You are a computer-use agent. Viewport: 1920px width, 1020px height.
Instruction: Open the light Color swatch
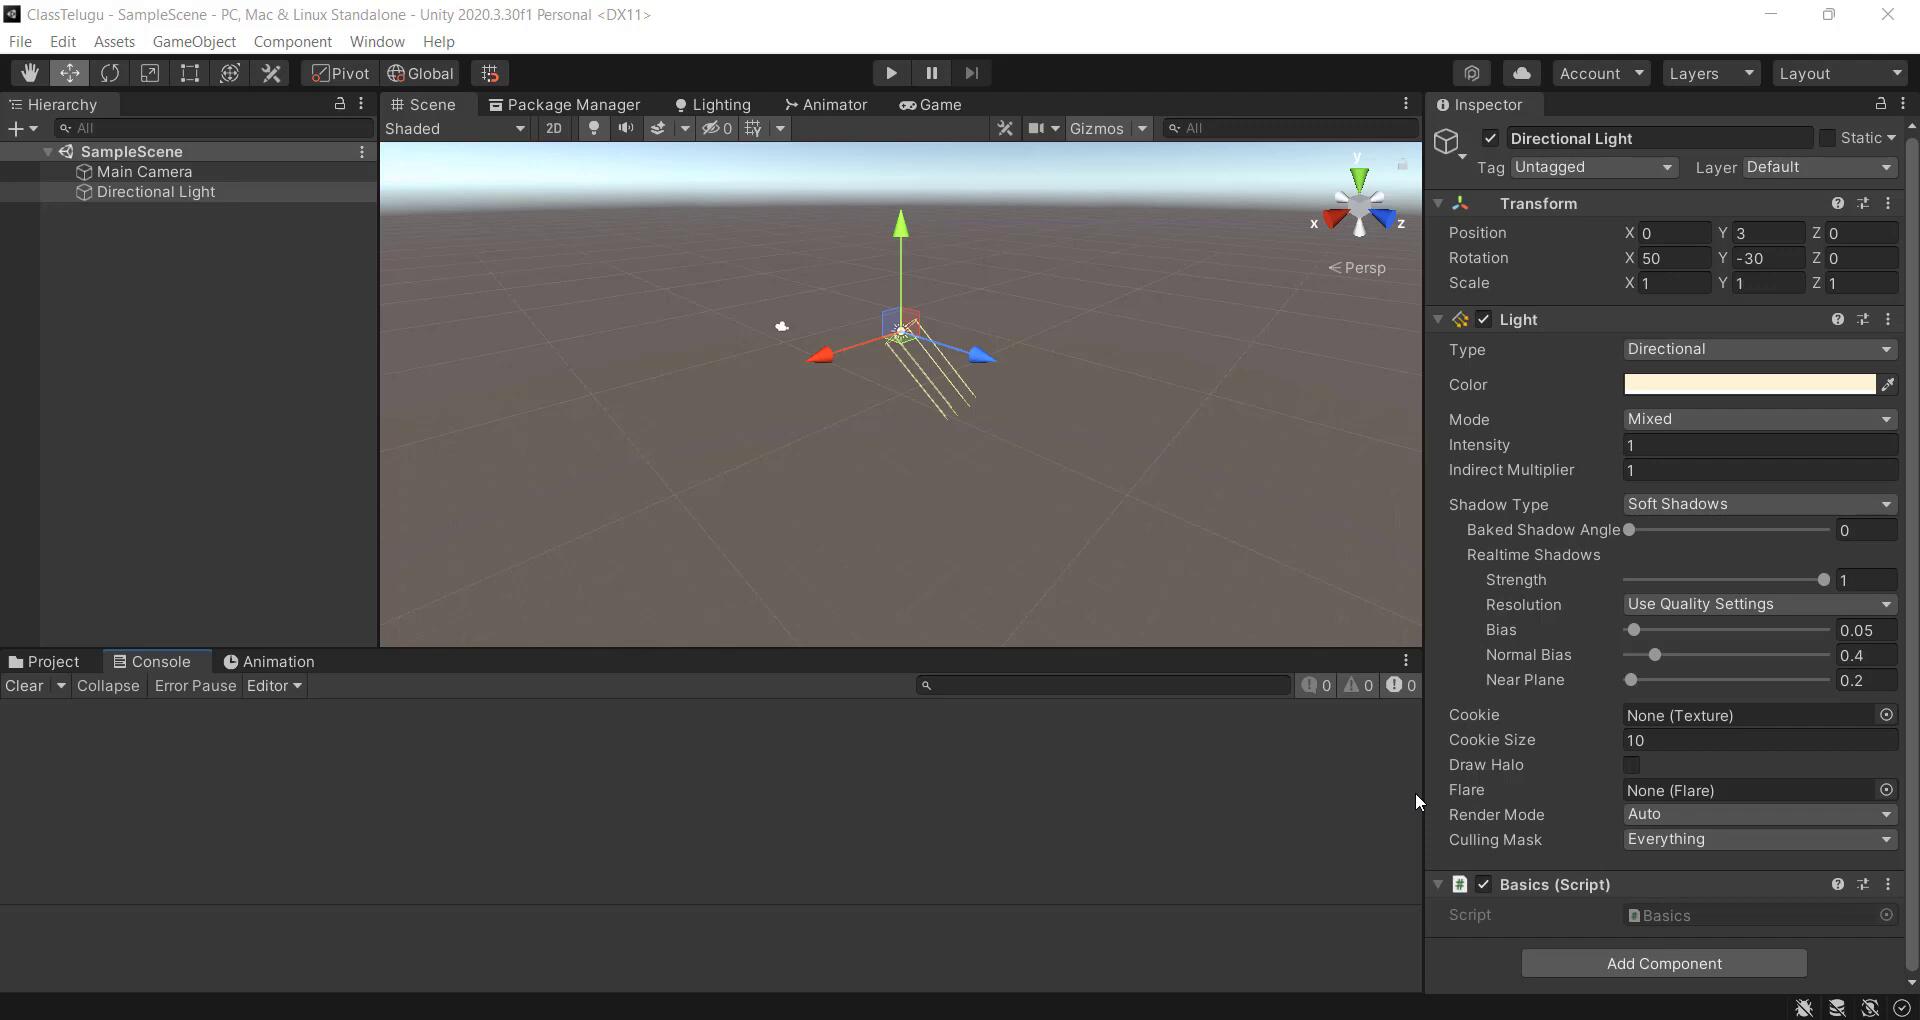(x=1749, y=385)
